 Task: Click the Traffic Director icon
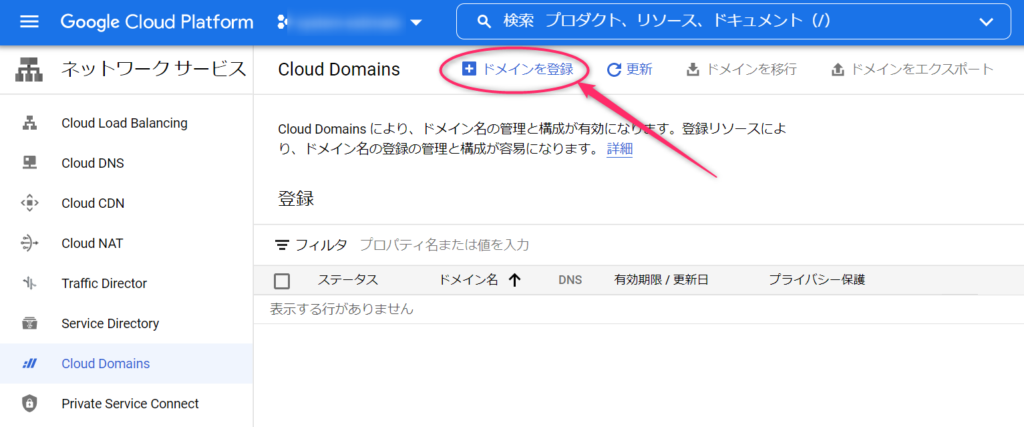tap(29, 283)
